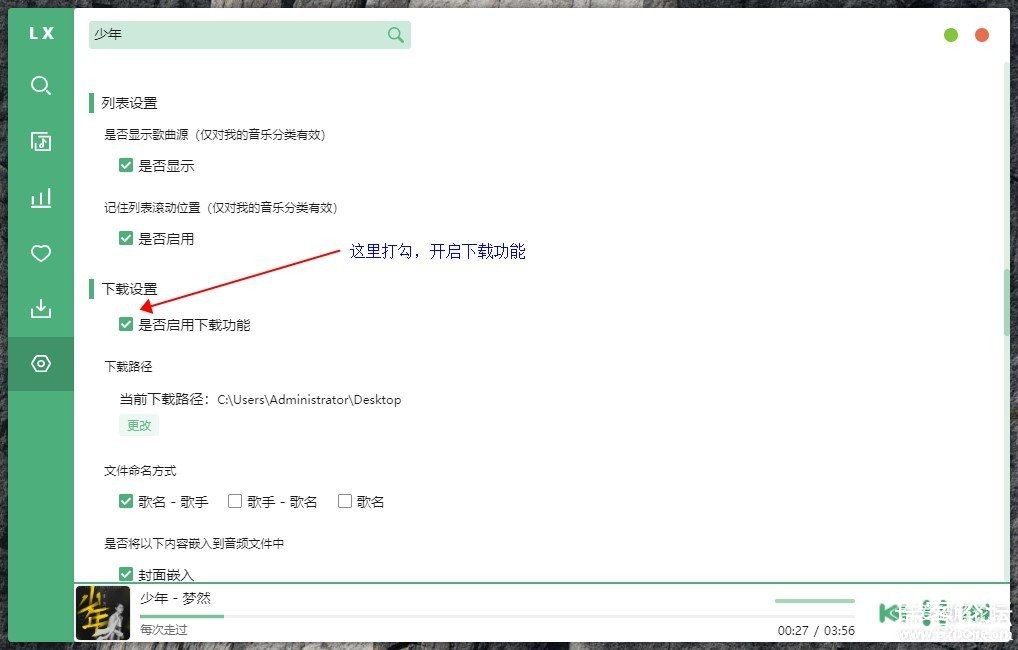Viewport: 1018px width, 650px height.
Task: Toggle 是否启用 list scroll position checkbox
Action: pos(126,239)
